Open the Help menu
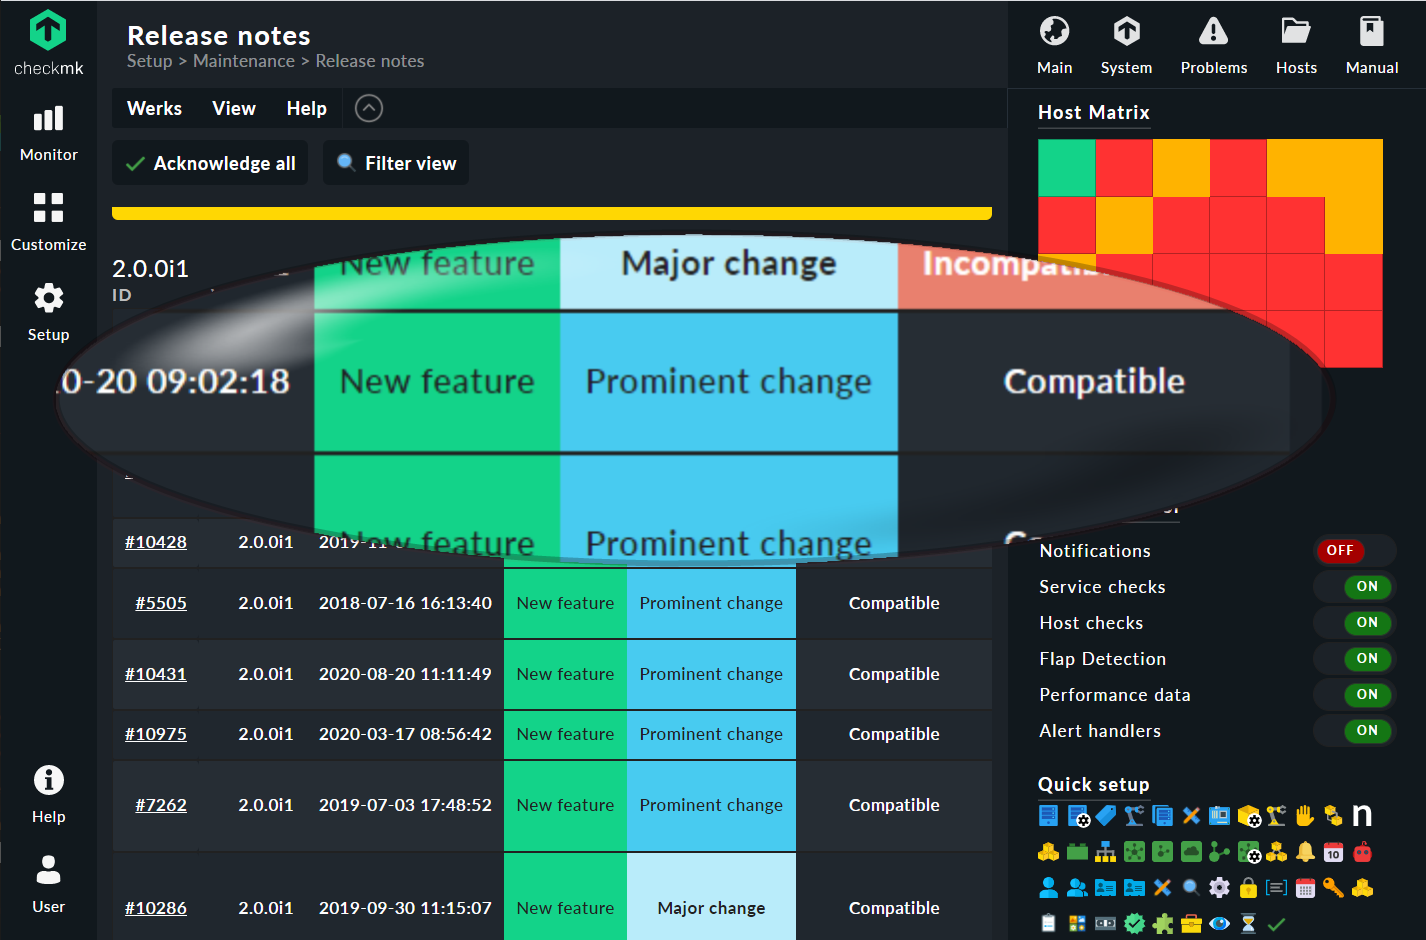 (306, 108)
